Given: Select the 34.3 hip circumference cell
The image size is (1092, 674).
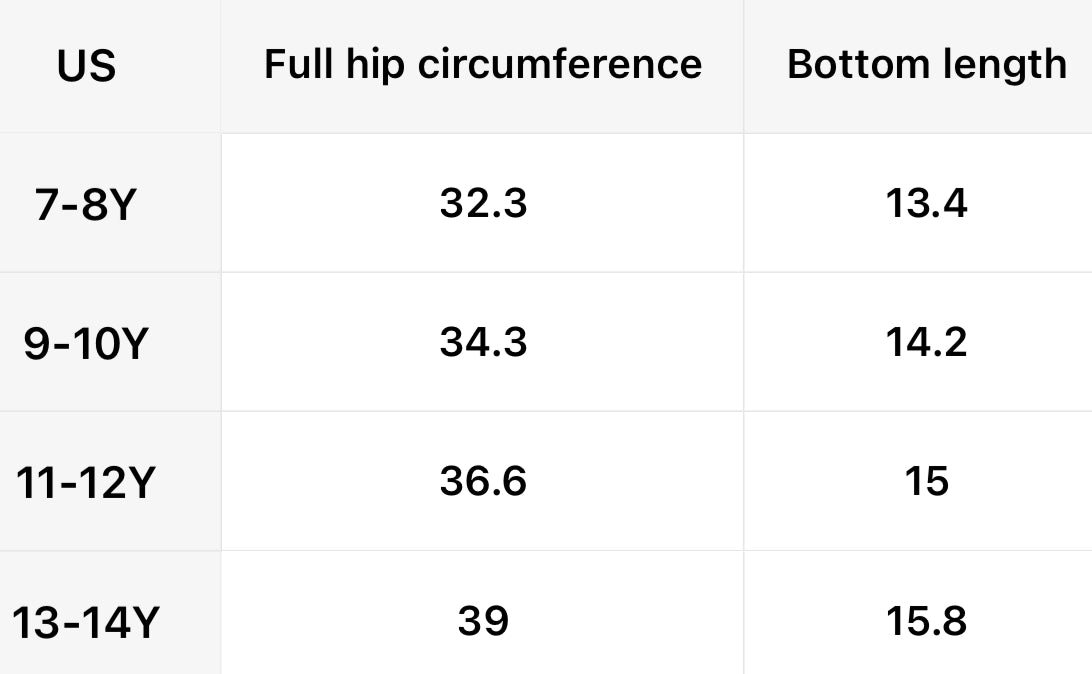Looking at the screenshot, I should tap(483, 343).
